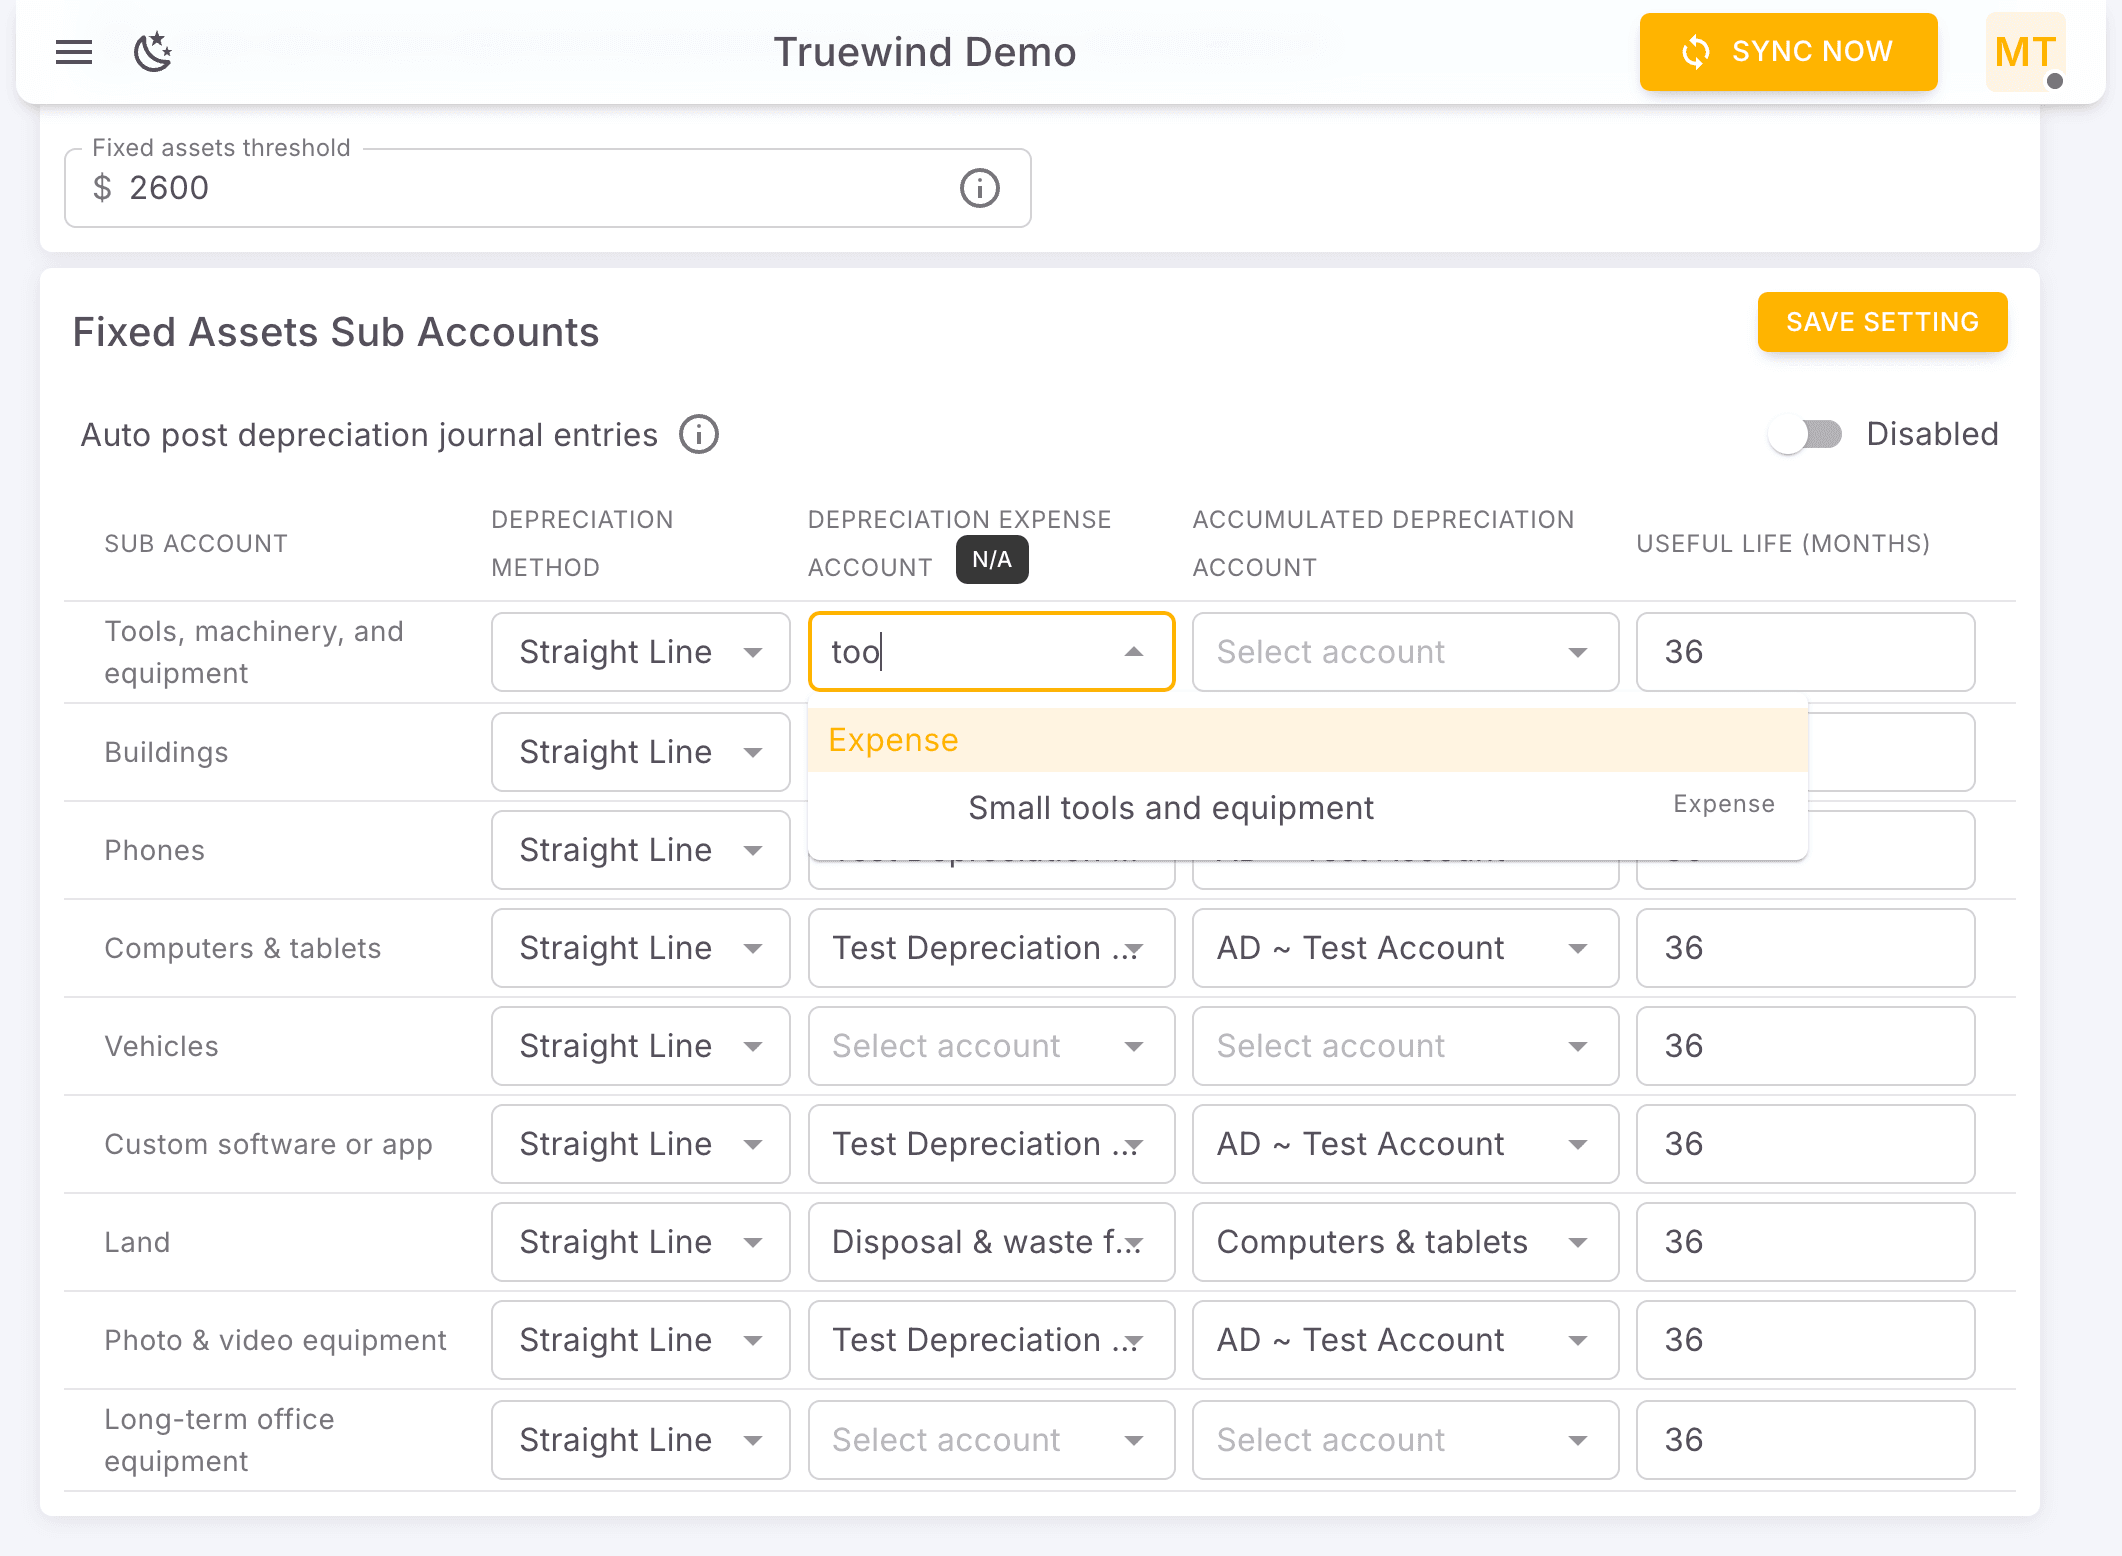Edit the useful life value for Computers & tablets
The width and height of the screenshot is (2122, 1556).
coord(1804,947)
